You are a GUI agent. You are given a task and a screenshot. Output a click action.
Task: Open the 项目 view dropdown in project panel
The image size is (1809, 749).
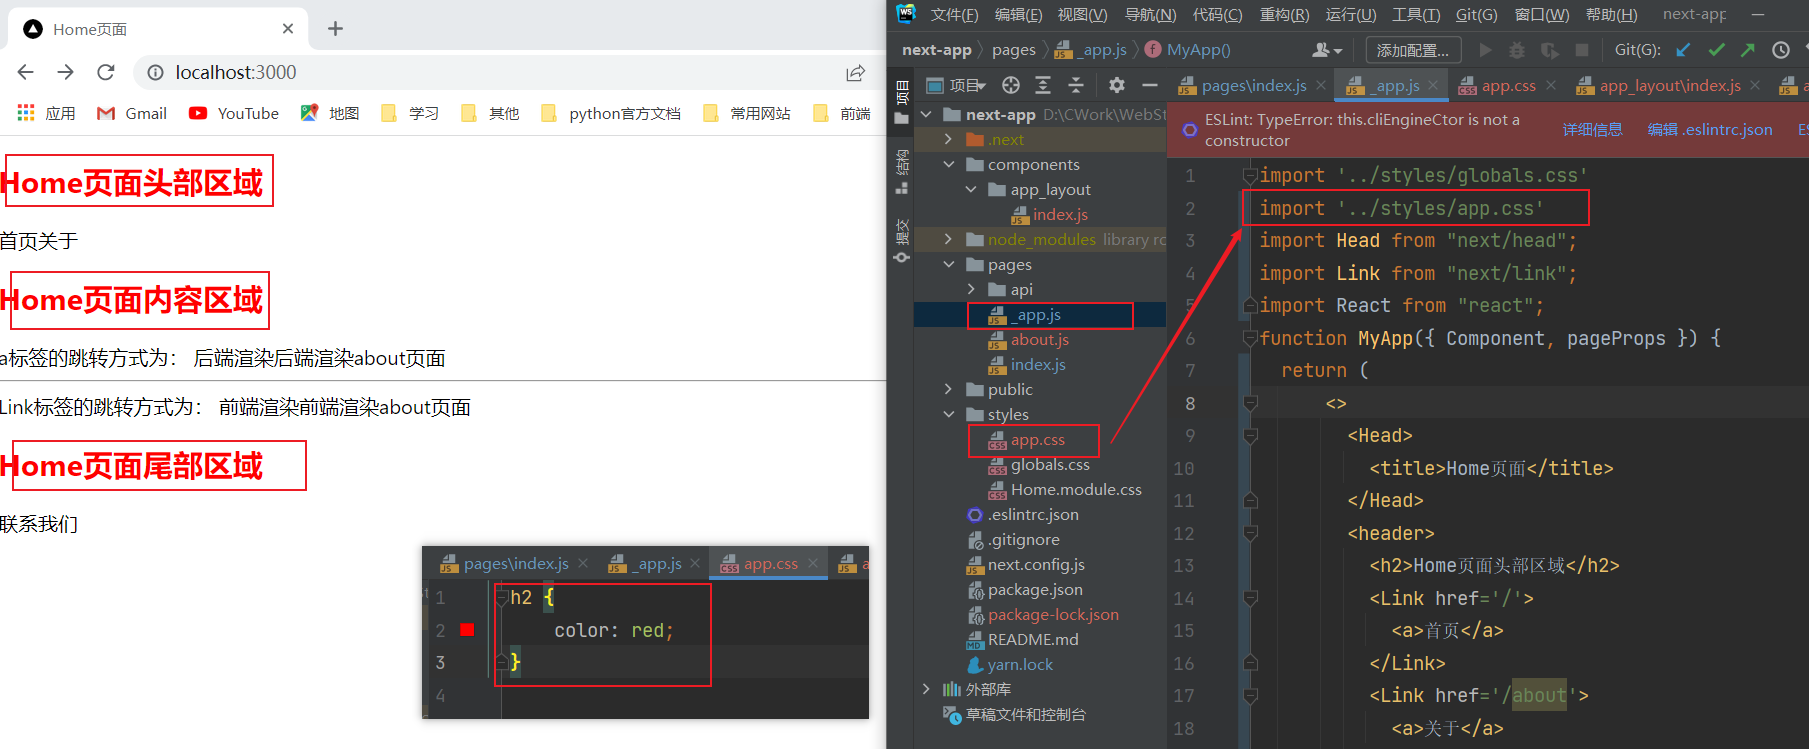click(x=957, y=85)
